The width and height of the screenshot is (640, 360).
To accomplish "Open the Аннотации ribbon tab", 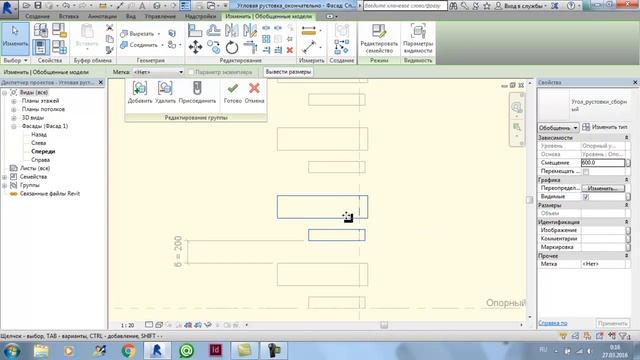I will [x=102, y=16].
